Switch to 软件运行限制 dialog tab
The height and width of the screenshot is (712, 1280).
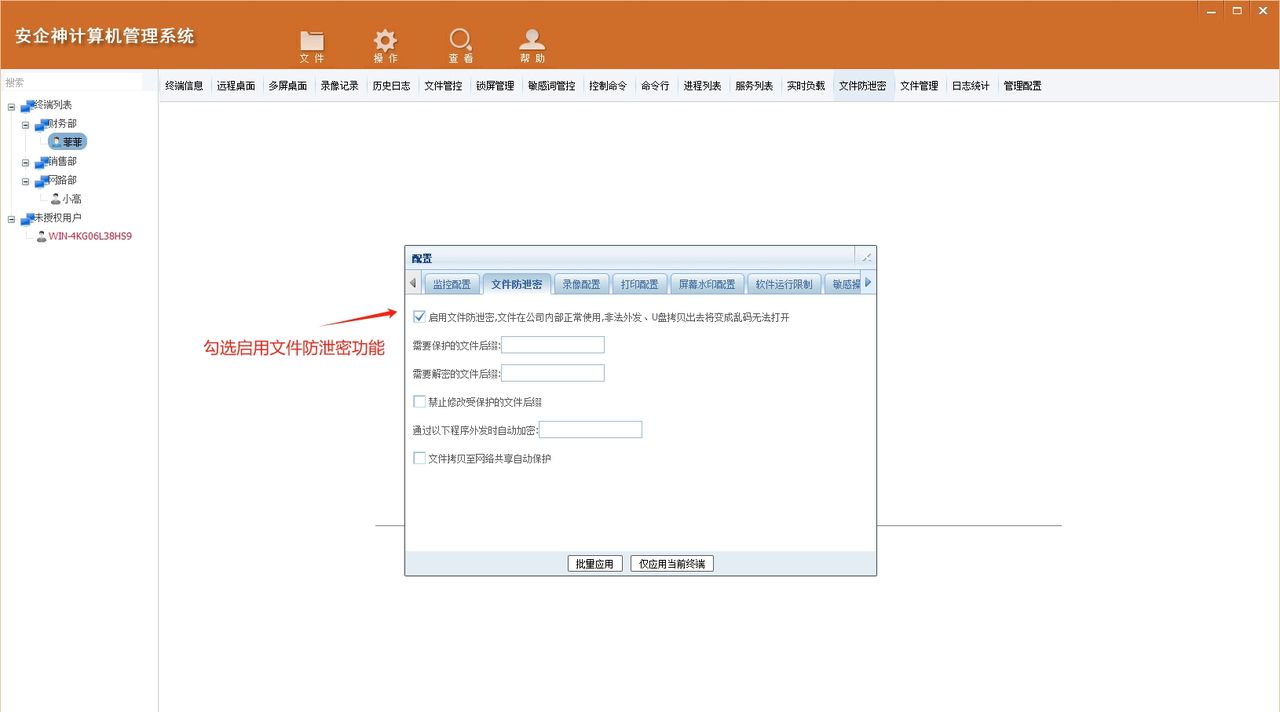point(783,284)
